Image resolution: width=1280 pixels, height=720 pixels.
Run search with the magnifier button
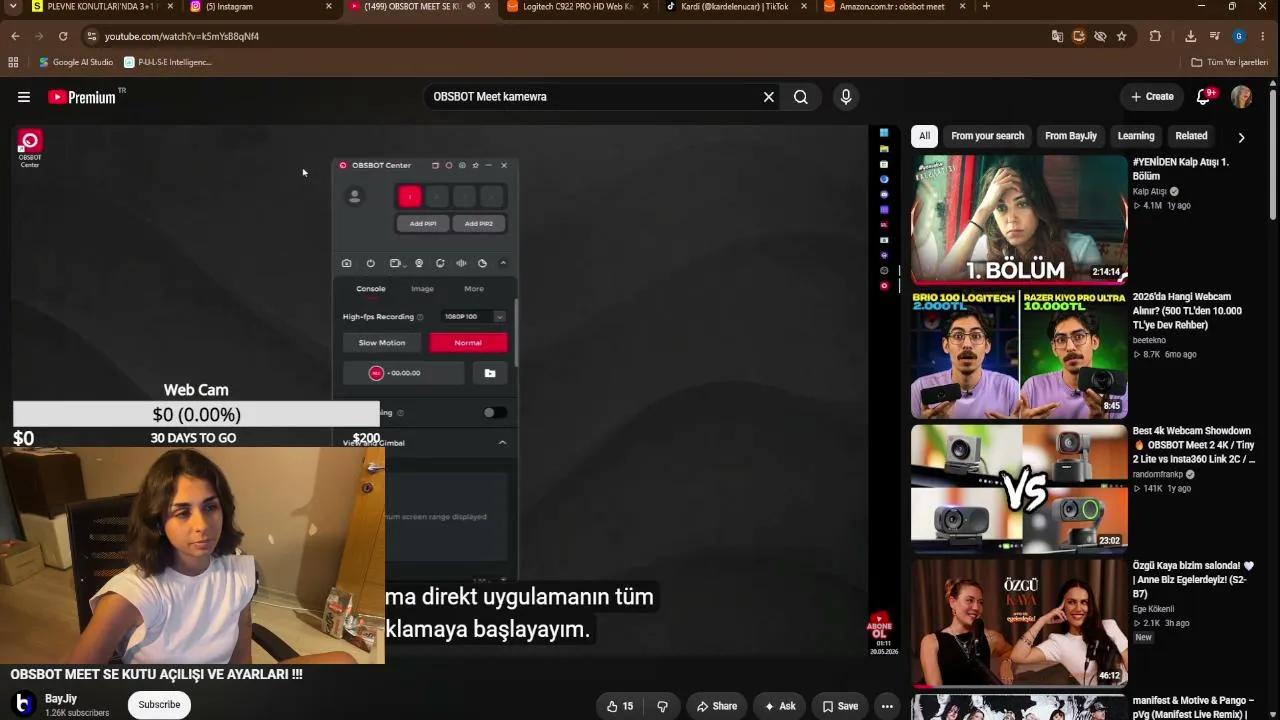(x=801, y=97)
